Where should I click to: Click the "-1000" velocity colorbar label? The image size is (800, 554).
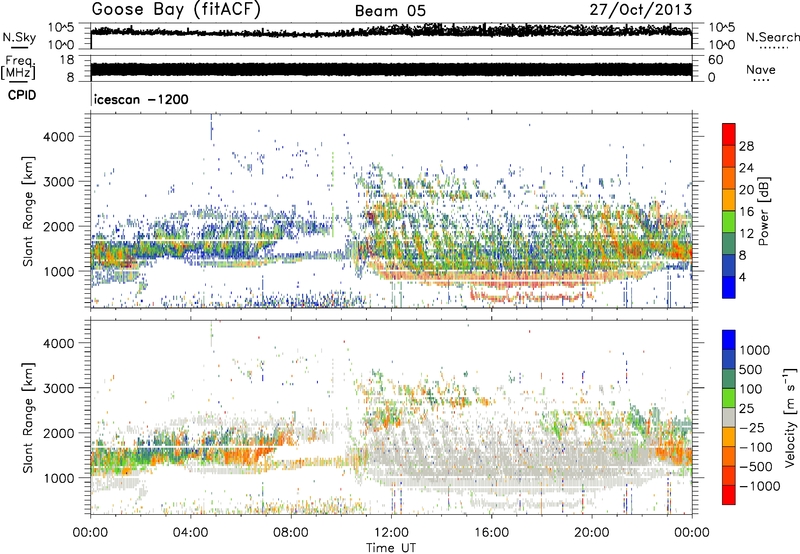click(759, 486)
